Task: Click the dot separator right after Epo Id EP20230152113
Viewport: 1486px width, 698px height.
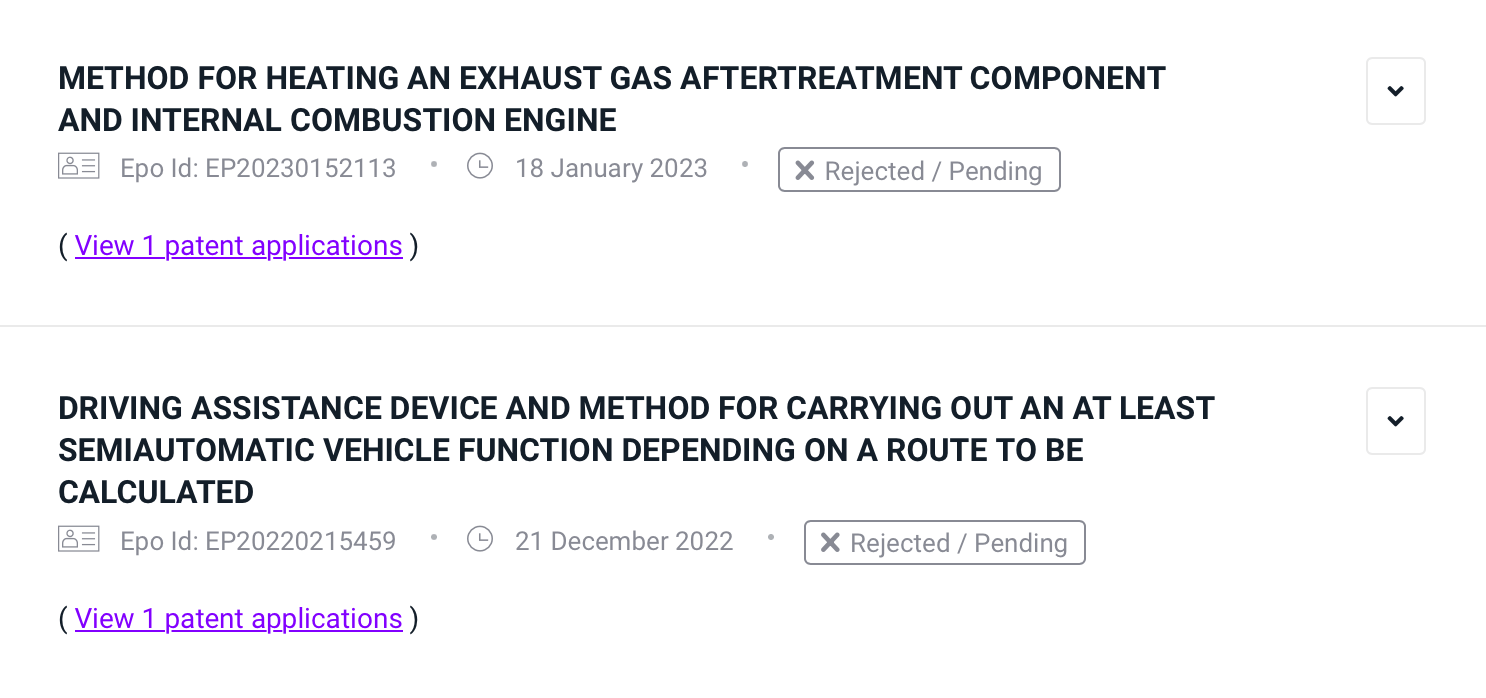Action: pyautogui.click(x=433, y=164)
